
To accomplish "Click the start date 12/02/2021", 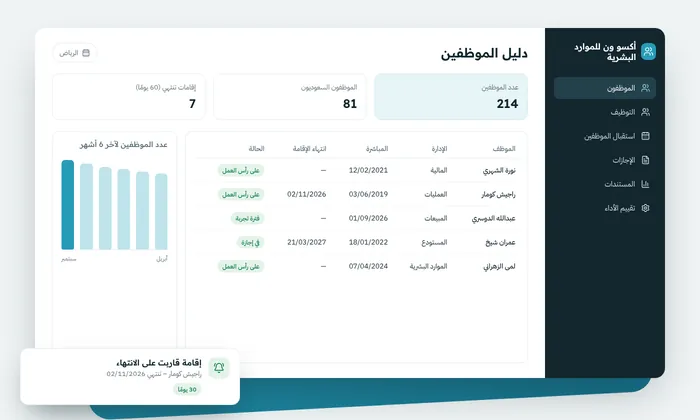I will 368,170.
